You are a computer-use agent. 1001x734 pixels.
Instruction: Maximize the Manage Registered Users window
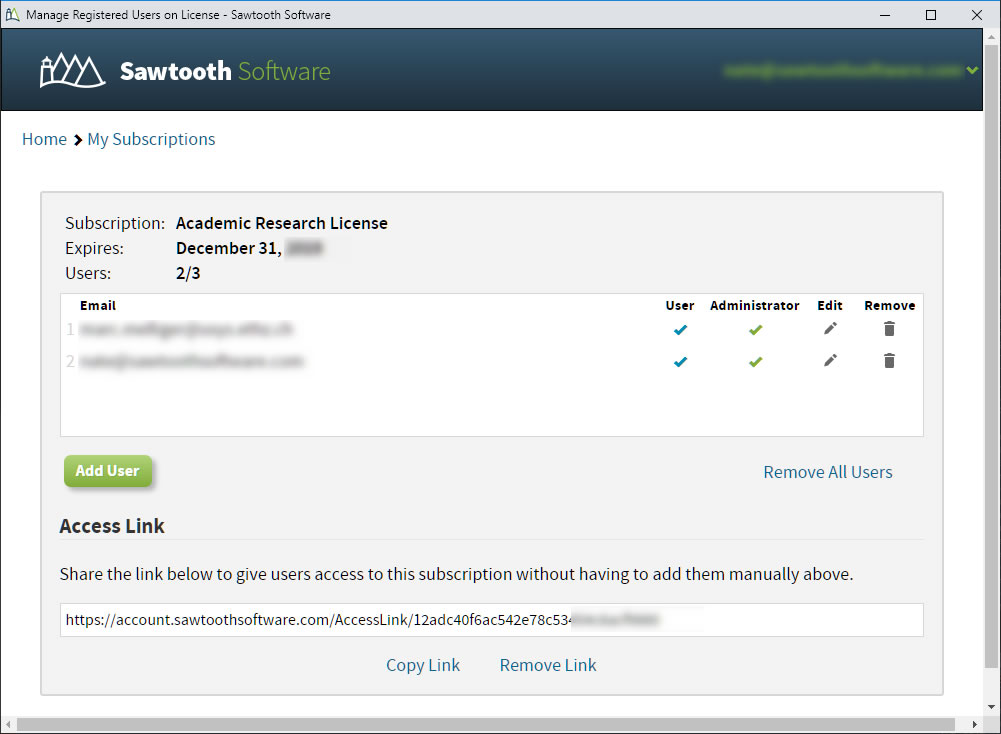tap(931, 15)
